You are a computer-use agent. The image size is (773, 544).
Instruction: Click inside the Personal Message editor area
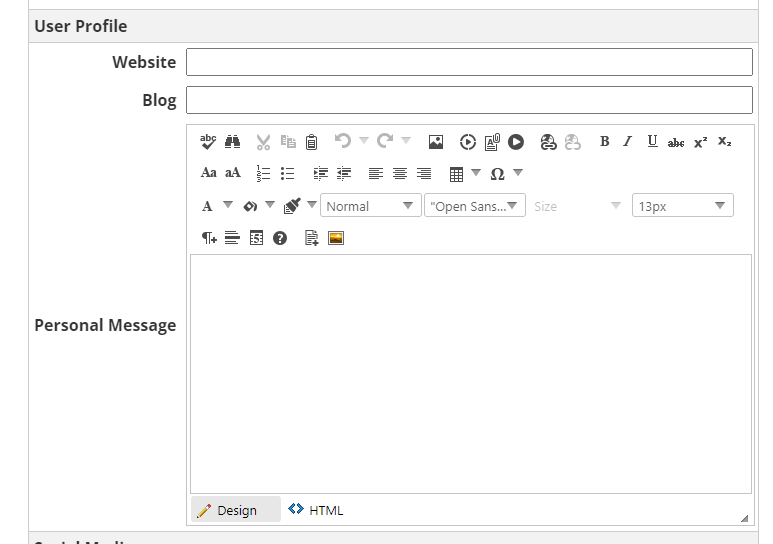tap(471, 374)
